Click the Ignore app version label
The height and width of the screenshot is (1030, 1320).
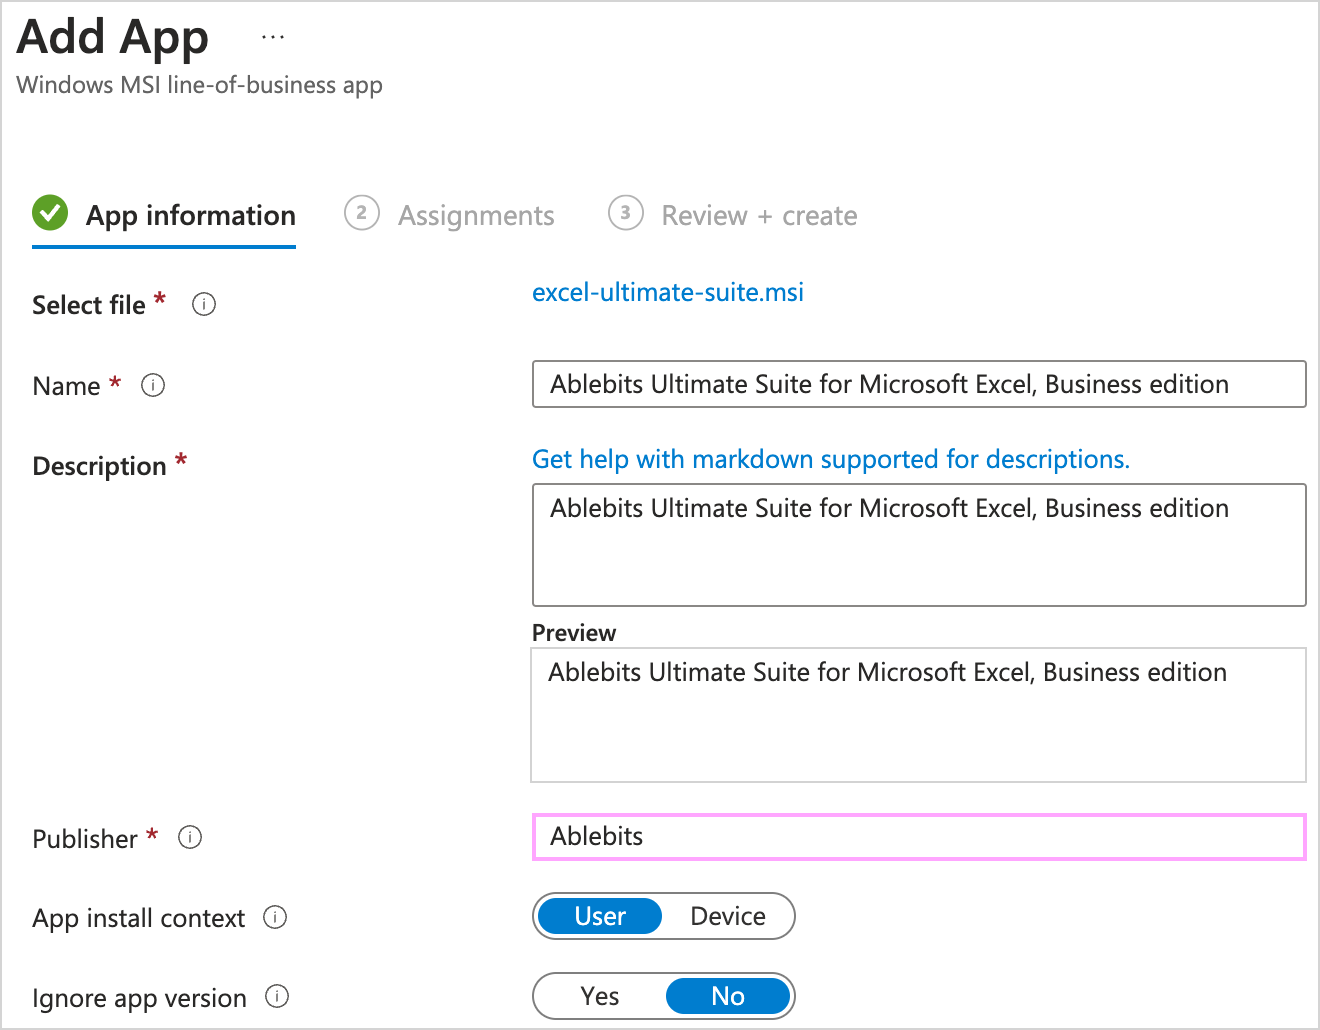[x=140, y=998]
